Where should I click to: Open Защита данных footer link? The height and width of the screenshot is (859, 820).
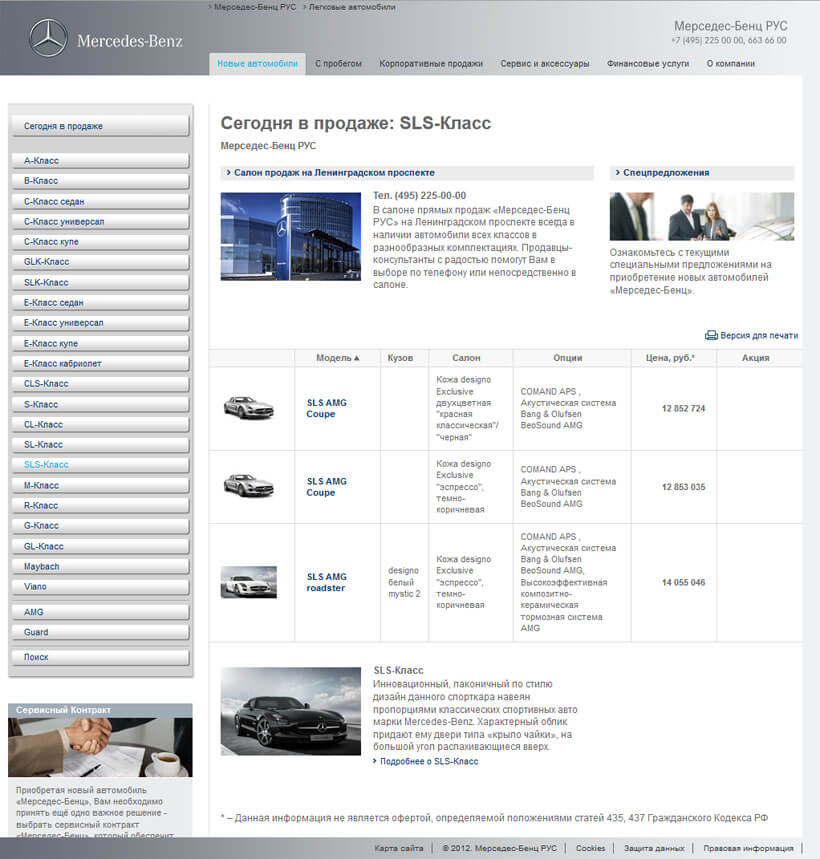[654, 848]
